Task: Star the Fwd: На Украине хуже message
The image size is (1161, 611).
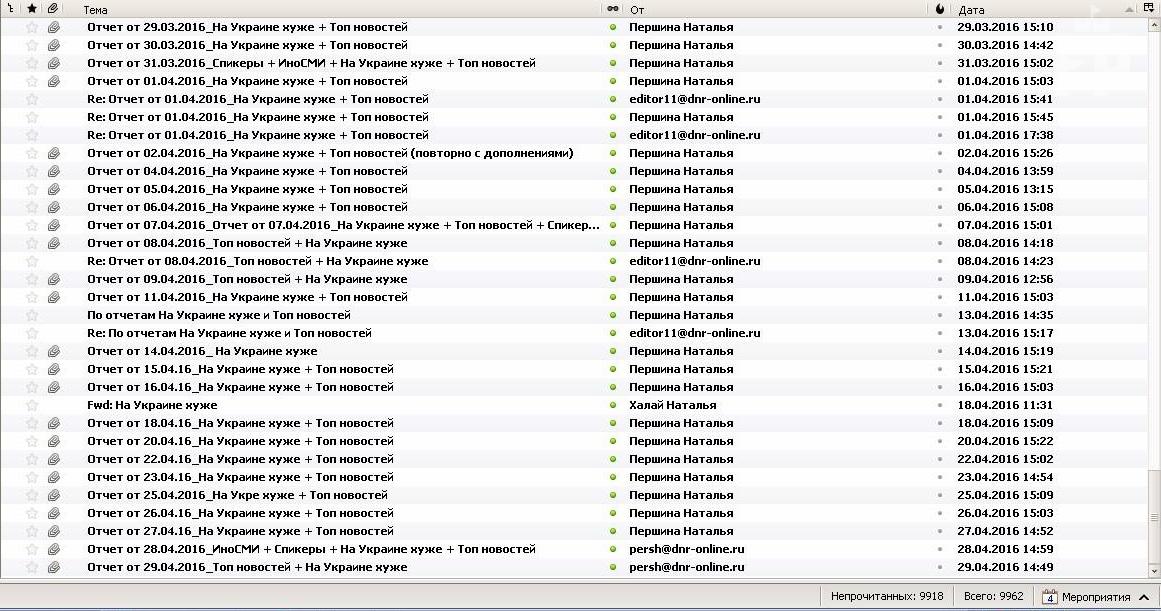Action: click(32, 405)
